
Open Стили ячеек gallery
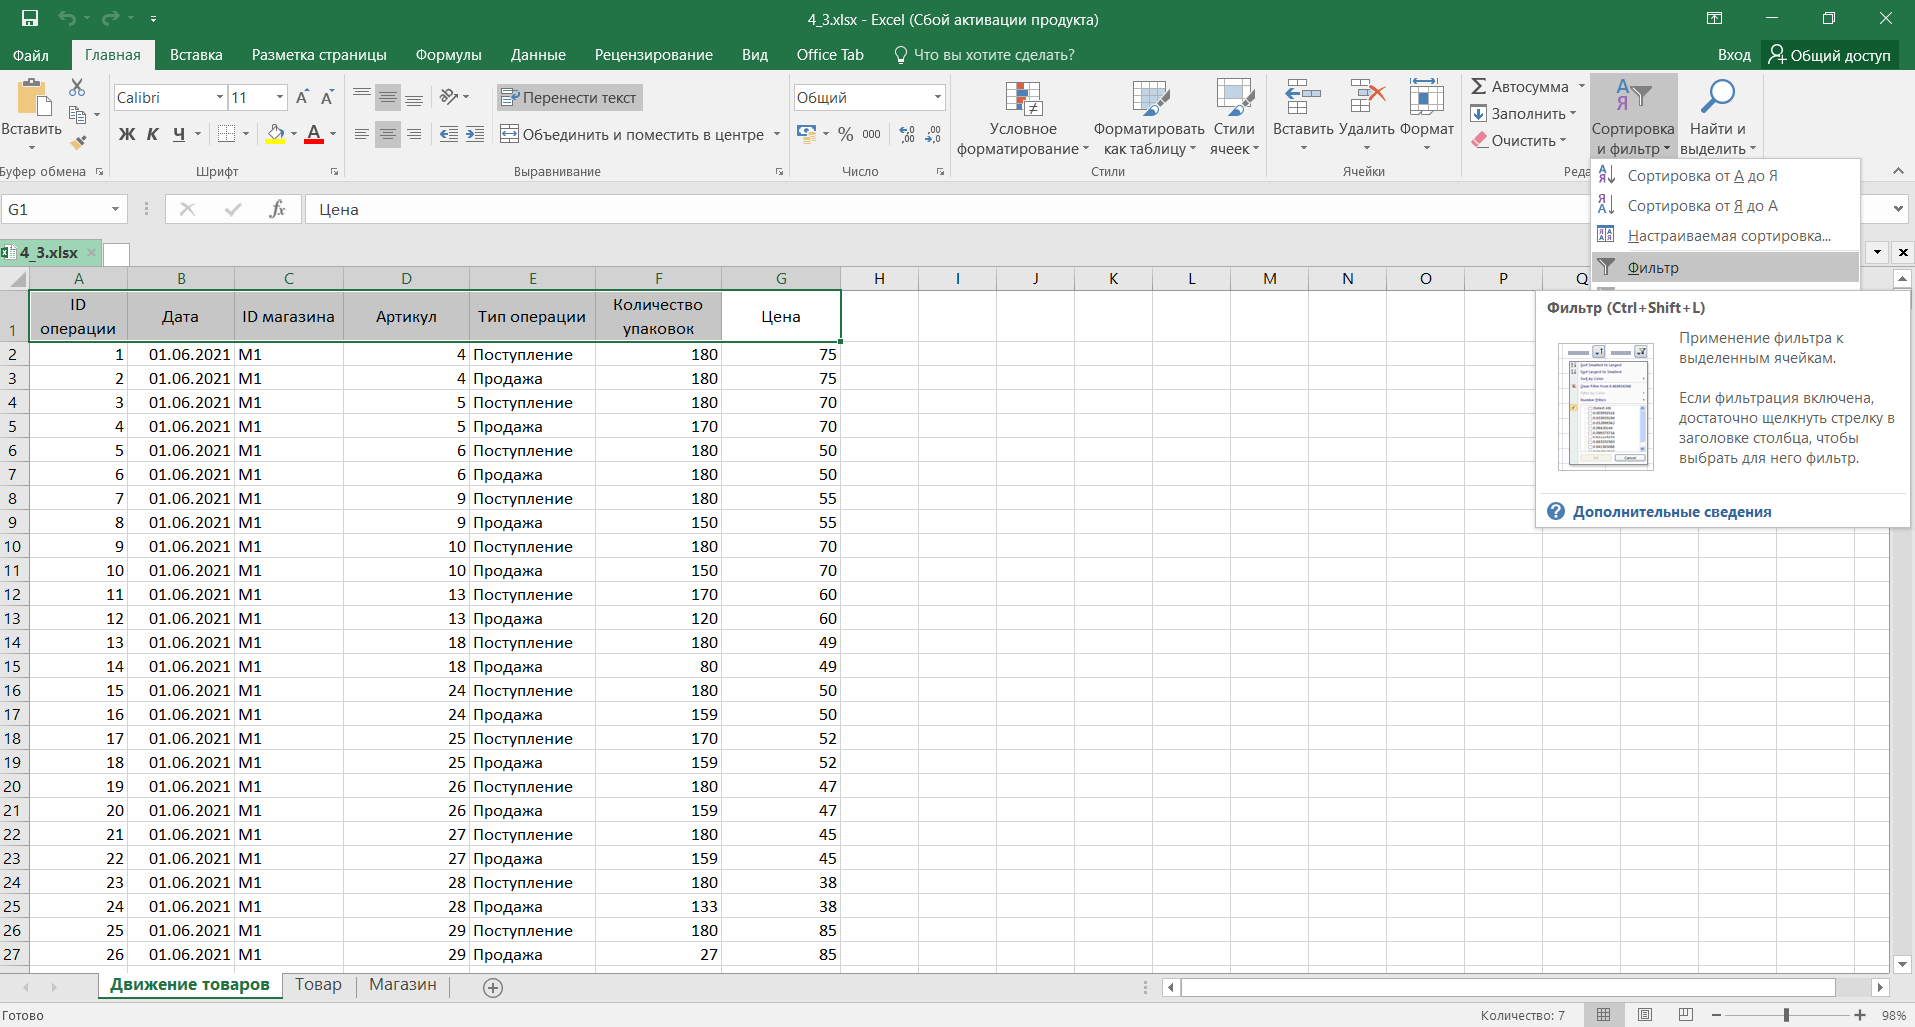click(1234, 118)
